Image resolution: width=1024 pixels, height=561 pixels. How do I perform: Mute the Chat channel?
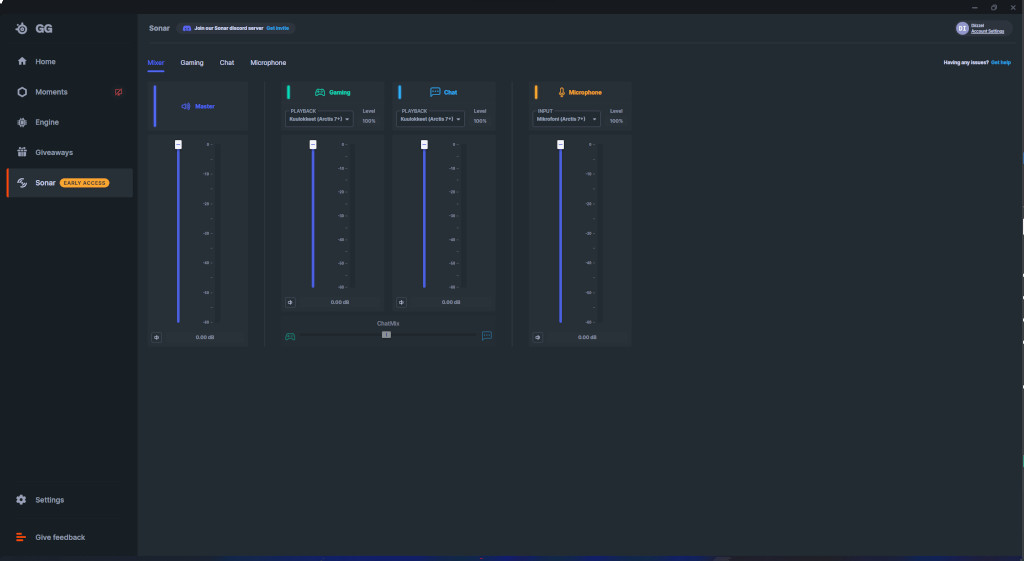point(402,302)
